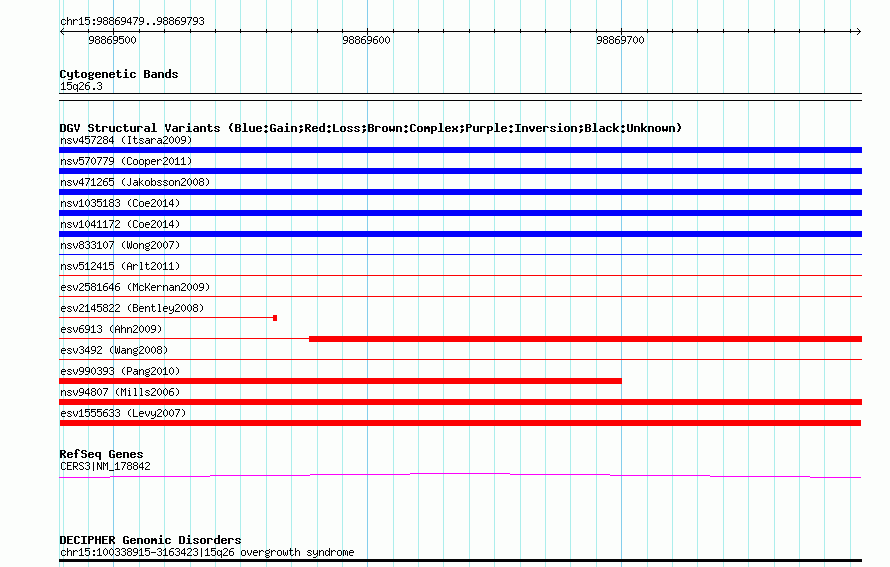Click the small red end marker of esv2145822
Image resolution: width=890 pixels, height=567 pixels.
(275, 318)
